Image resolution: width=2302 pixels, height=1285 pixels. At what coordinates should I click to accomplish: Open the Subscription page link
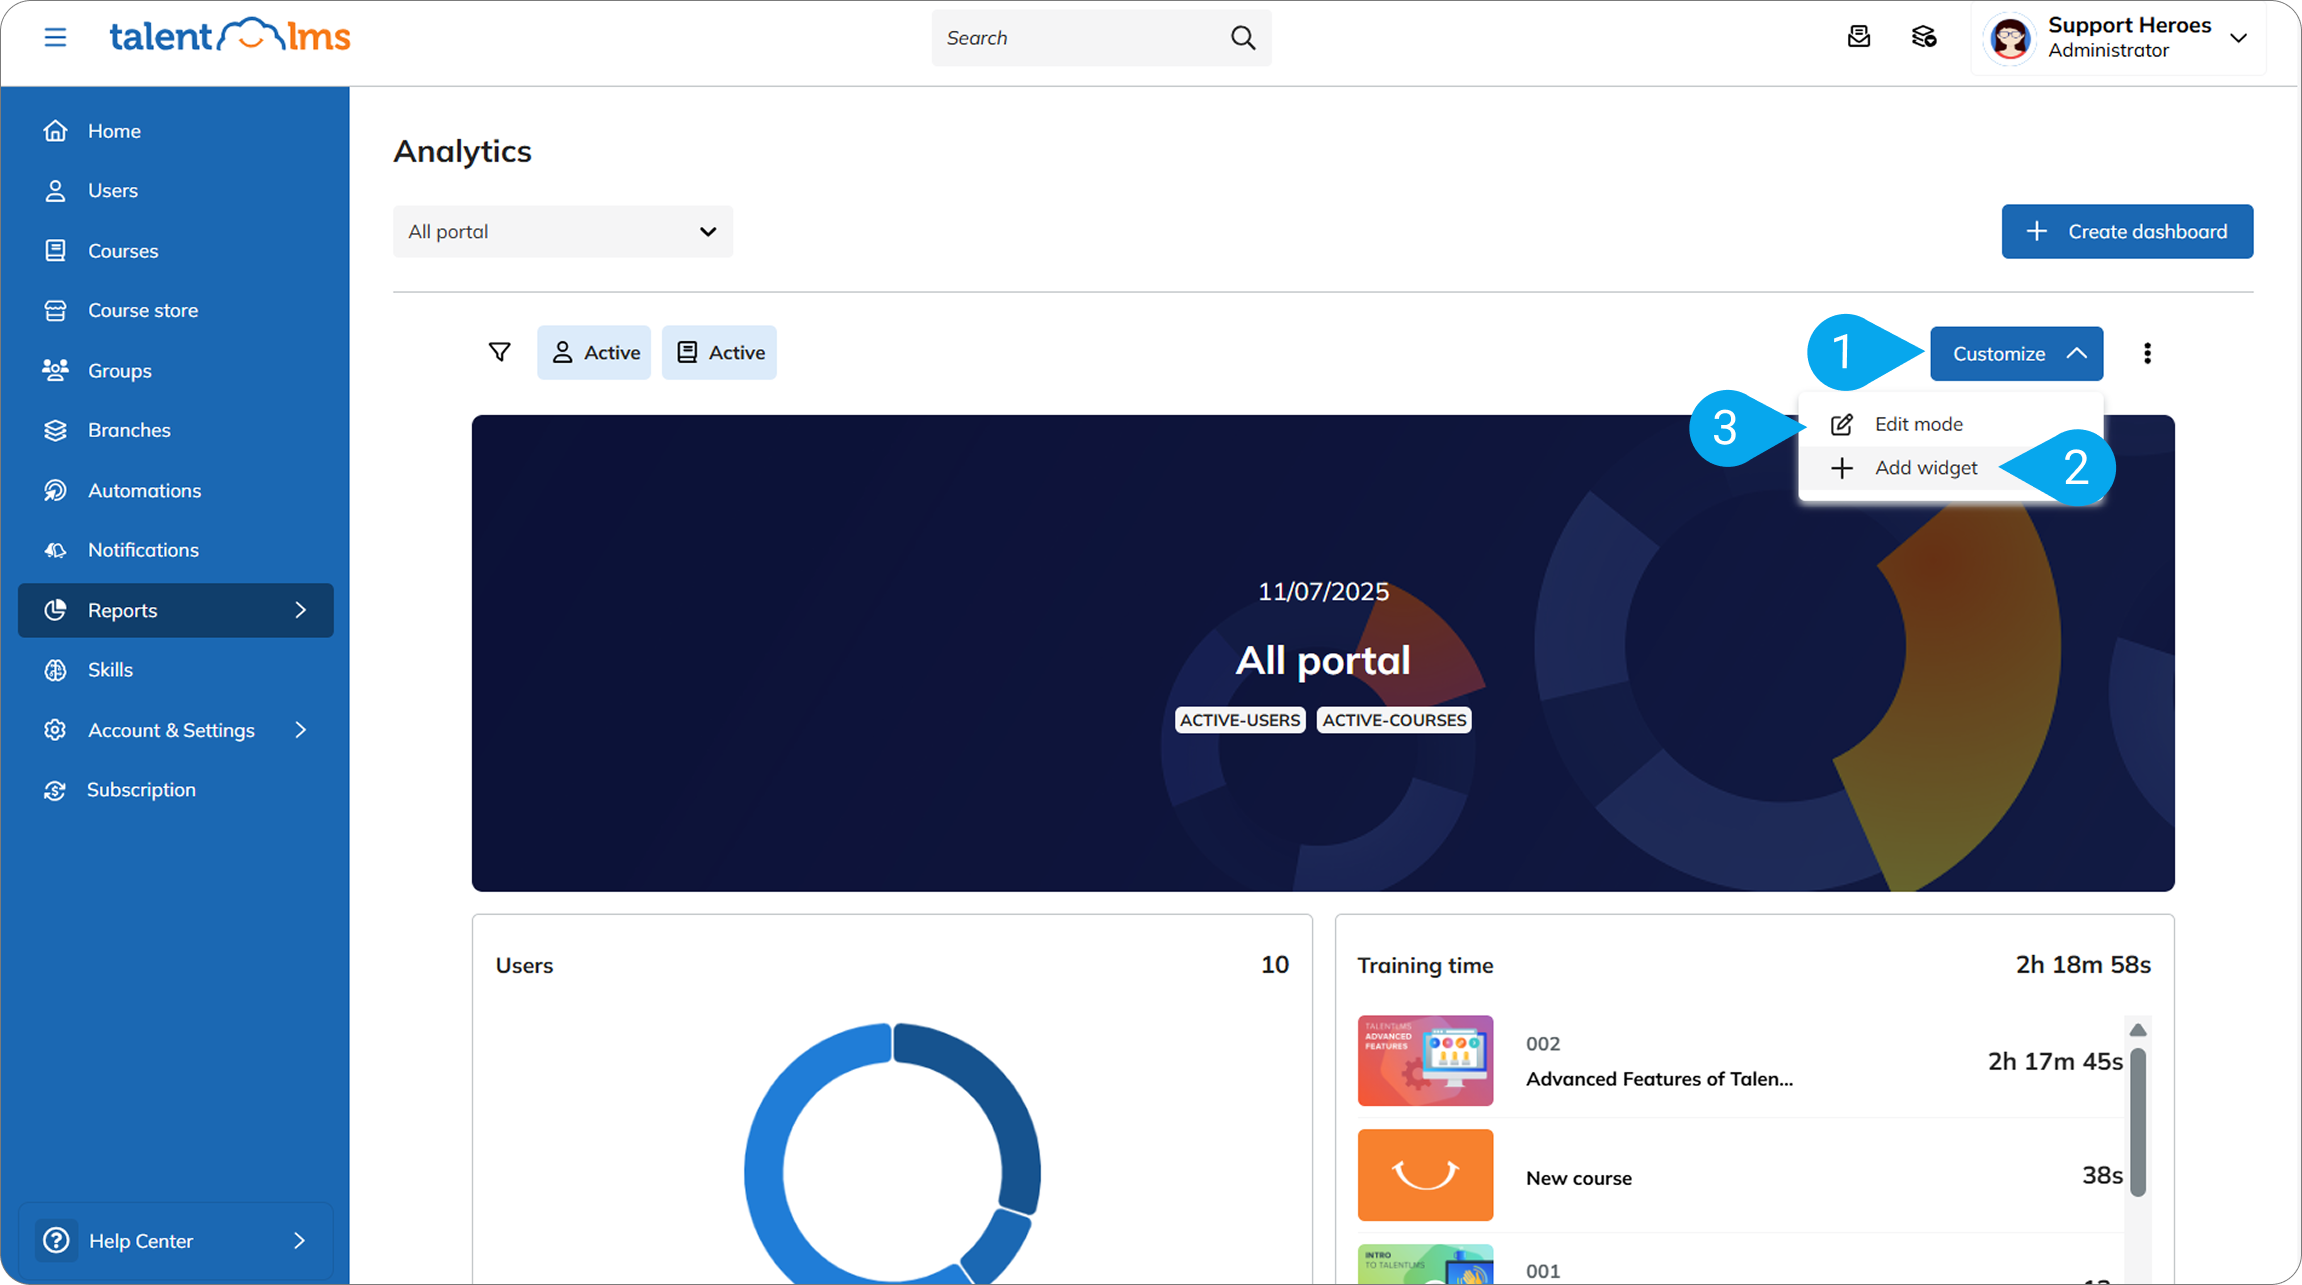pos(141,790)
